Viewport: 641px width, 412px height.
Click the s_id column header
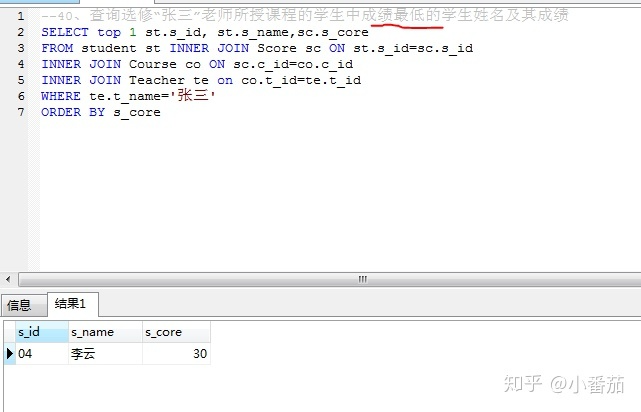click(x=42, y=332)
